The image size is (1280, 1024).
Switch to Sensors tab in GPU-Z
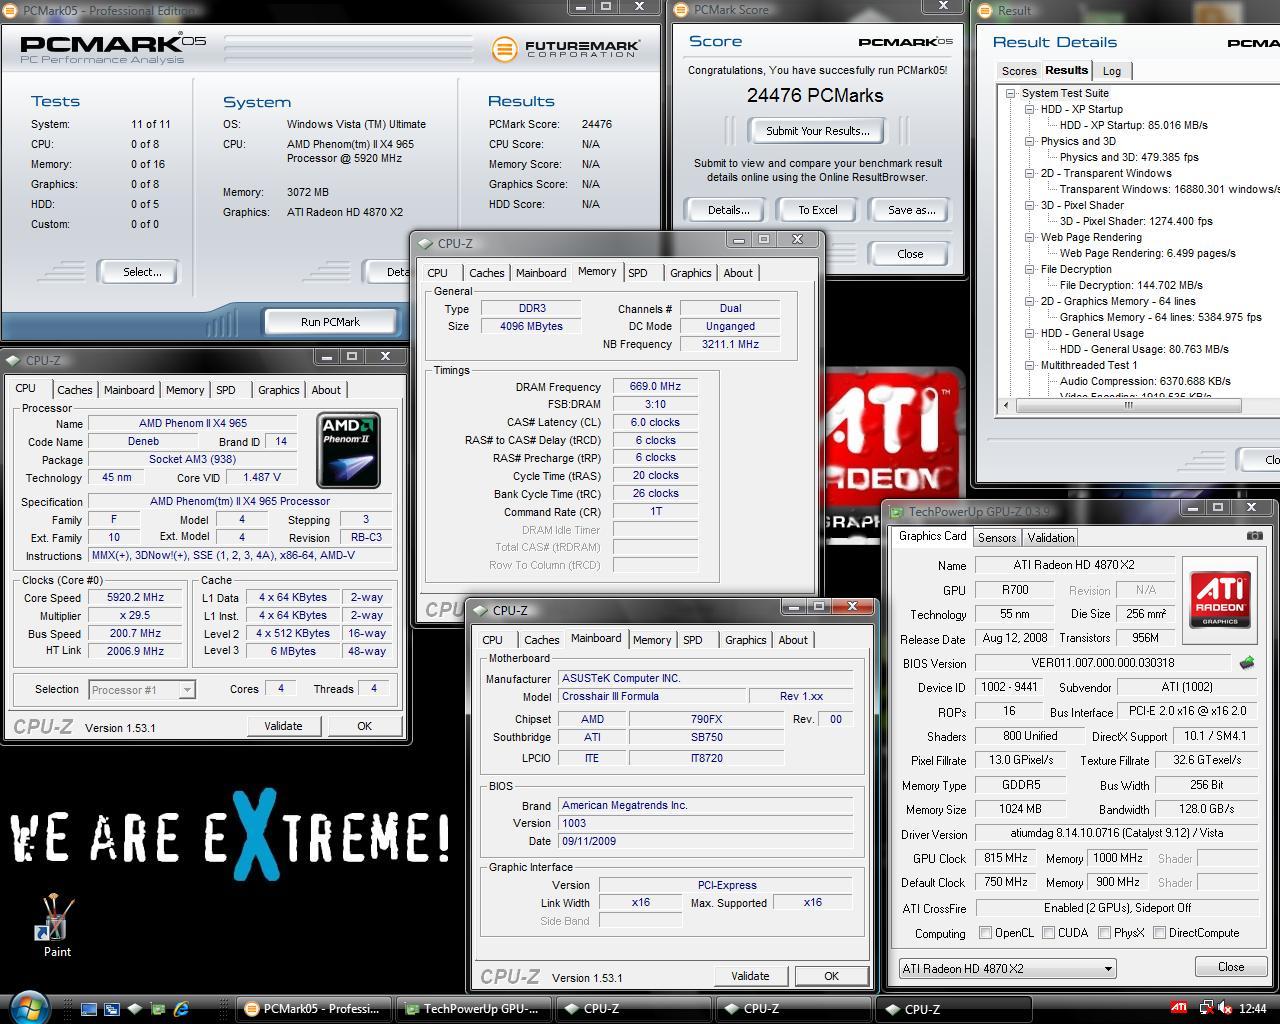click(997, 537)
